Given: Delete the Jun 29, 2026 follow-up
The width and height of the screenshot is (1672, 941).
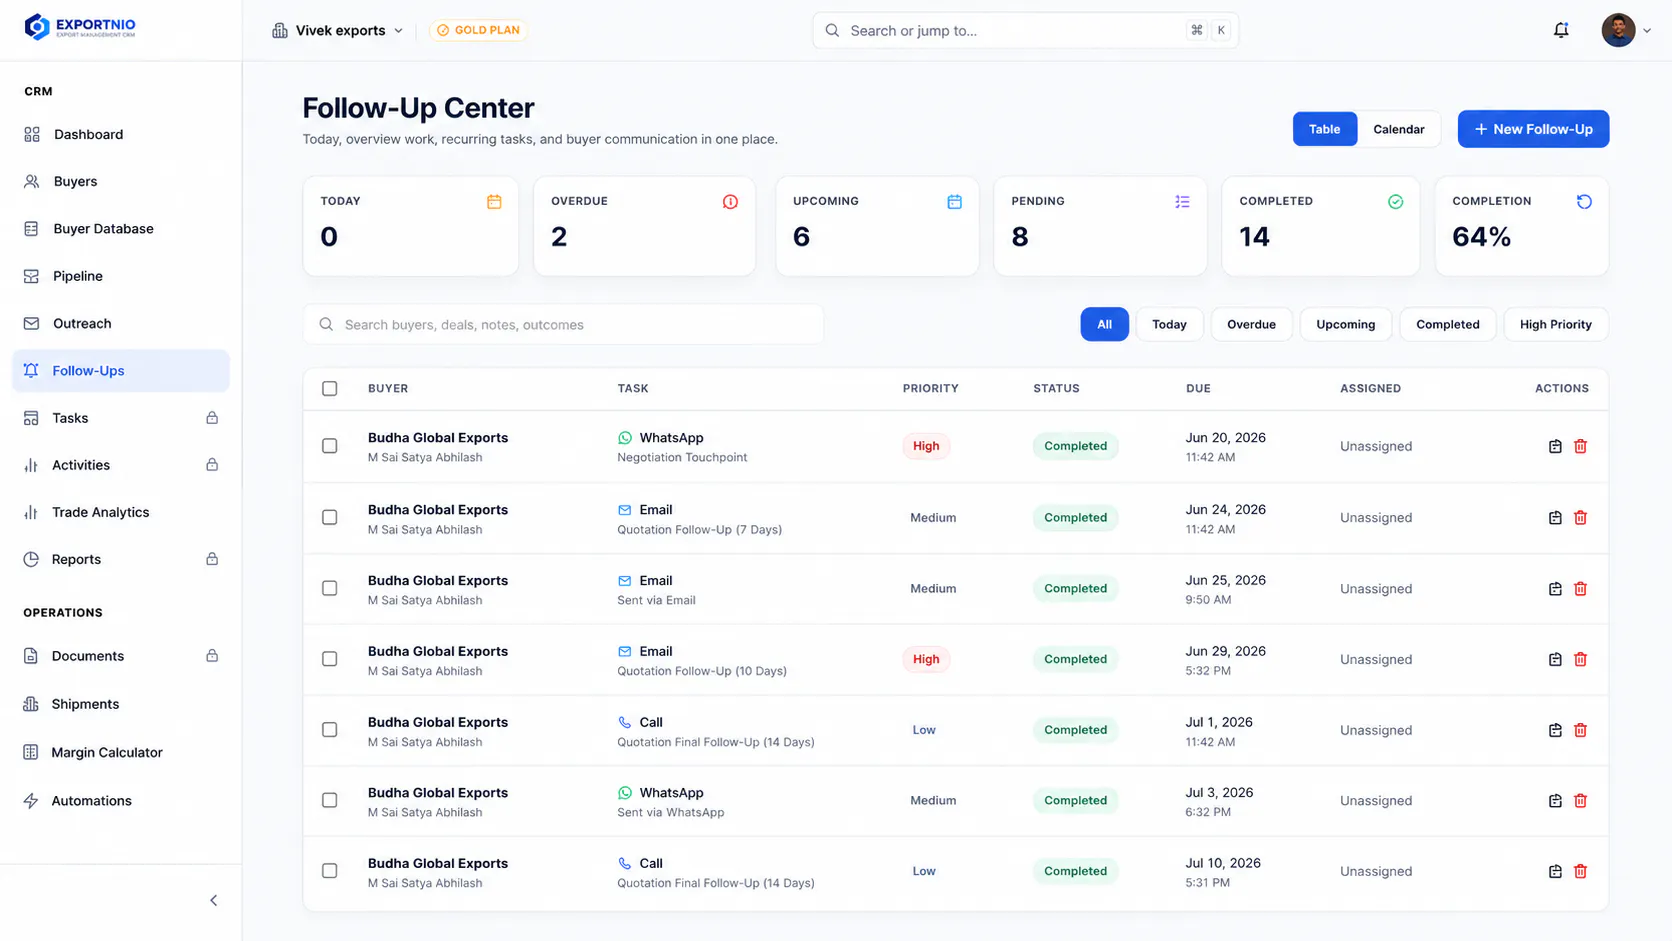Looking at the screenshot, I should 1580,660.
